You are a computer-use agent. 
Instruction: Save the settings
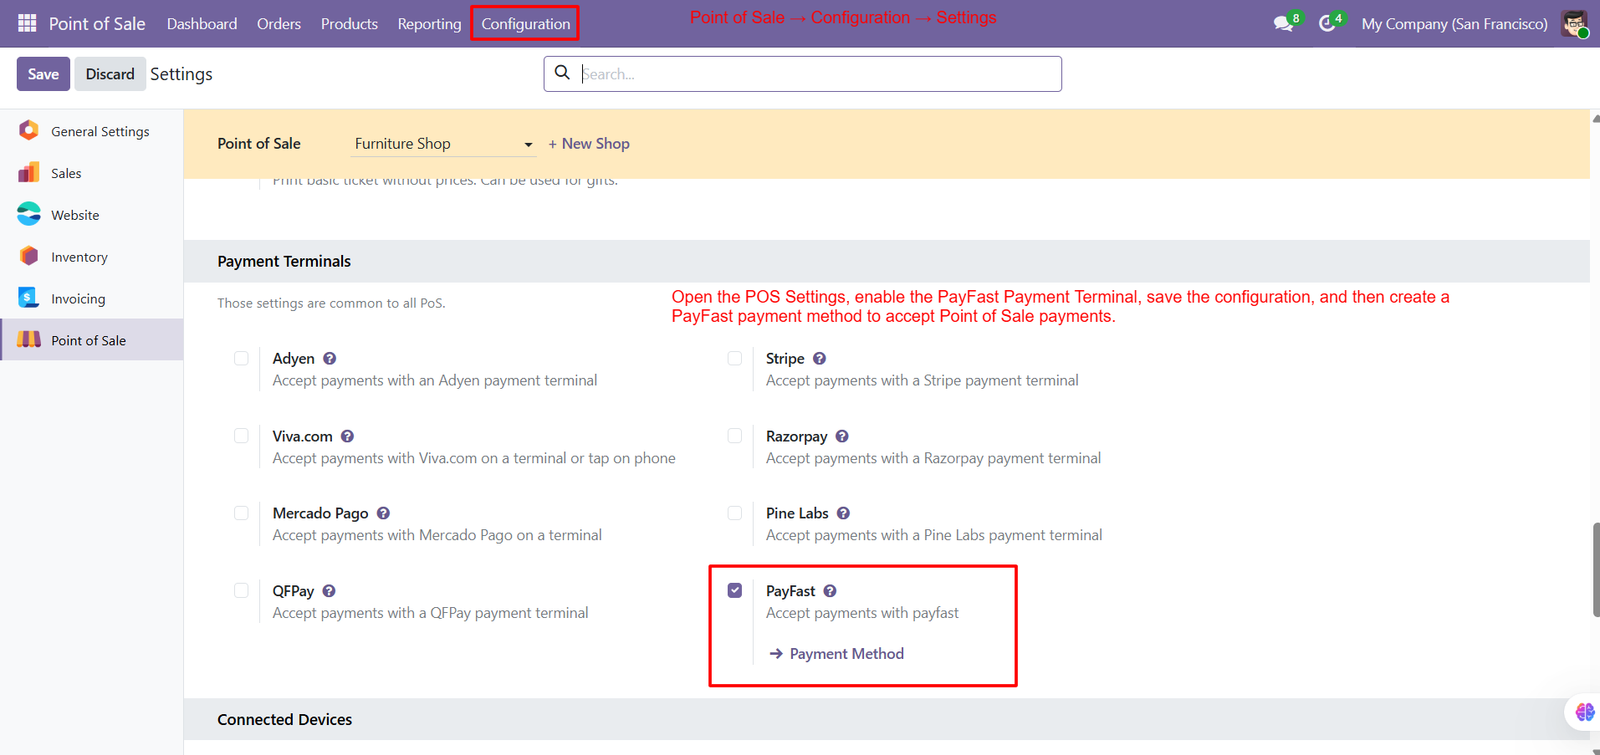(43, 74)
